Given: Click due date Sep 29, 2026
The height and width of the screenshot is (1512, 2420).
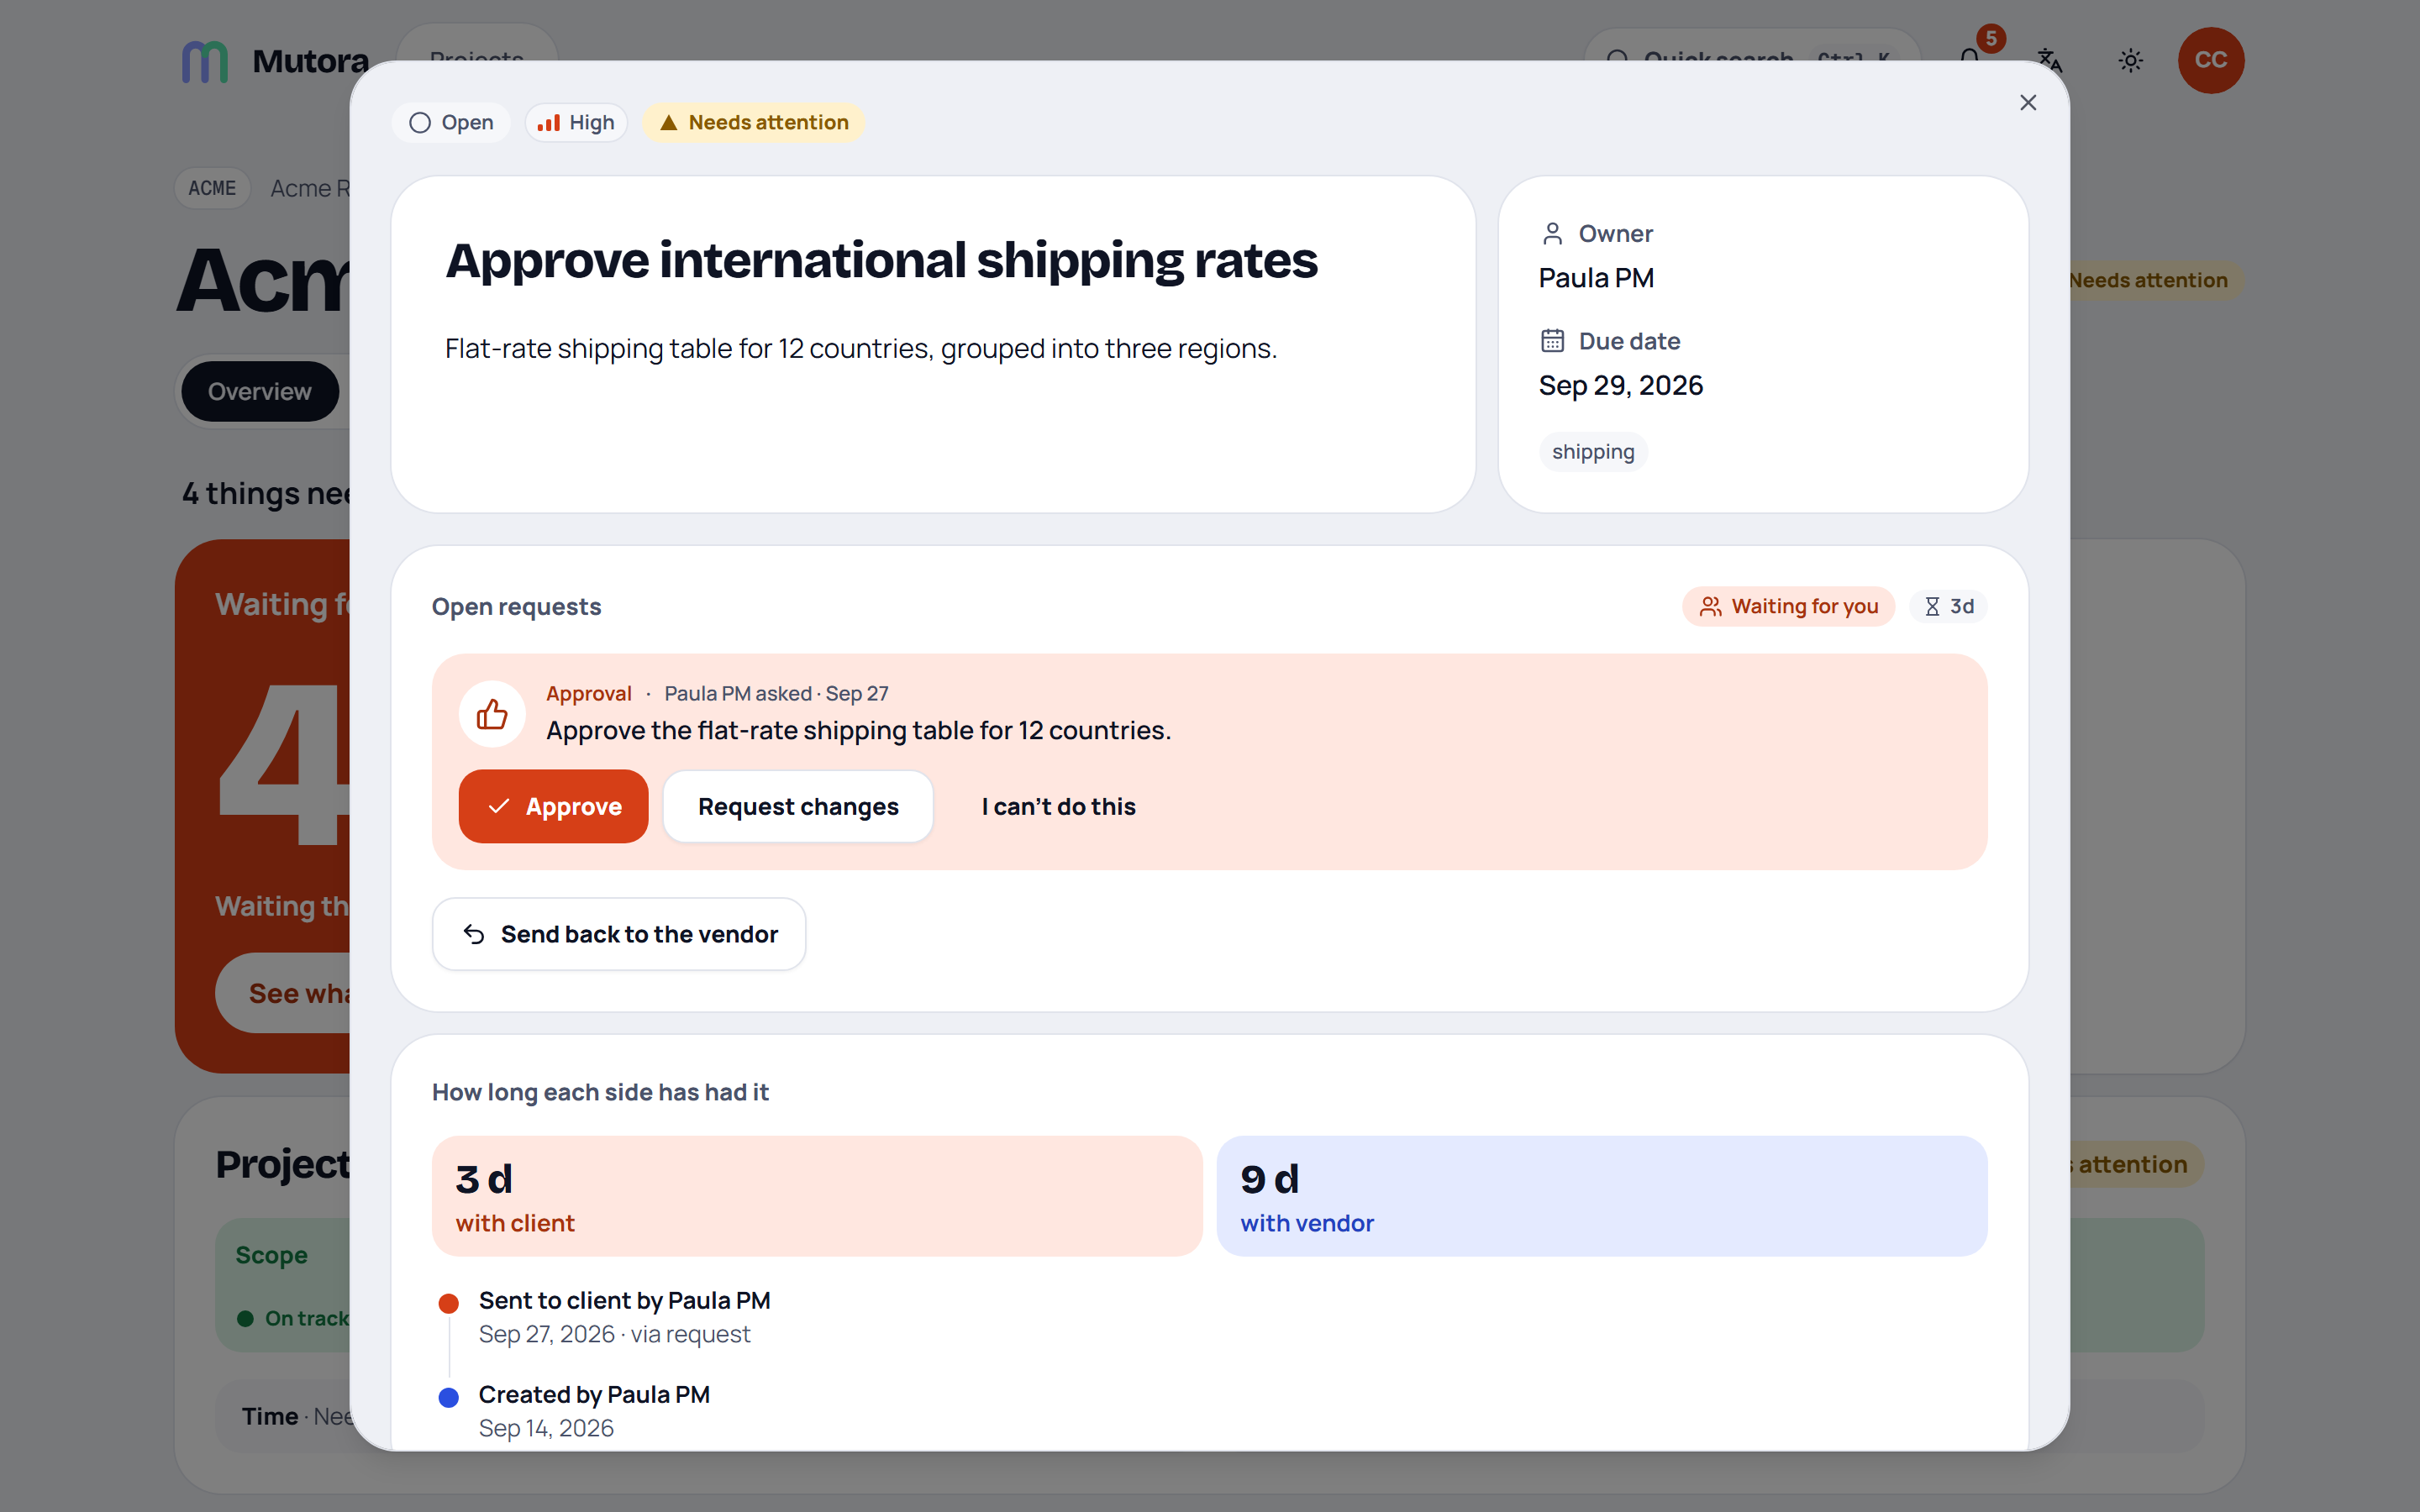Looking at the screenshot, I should point(1621,385).
